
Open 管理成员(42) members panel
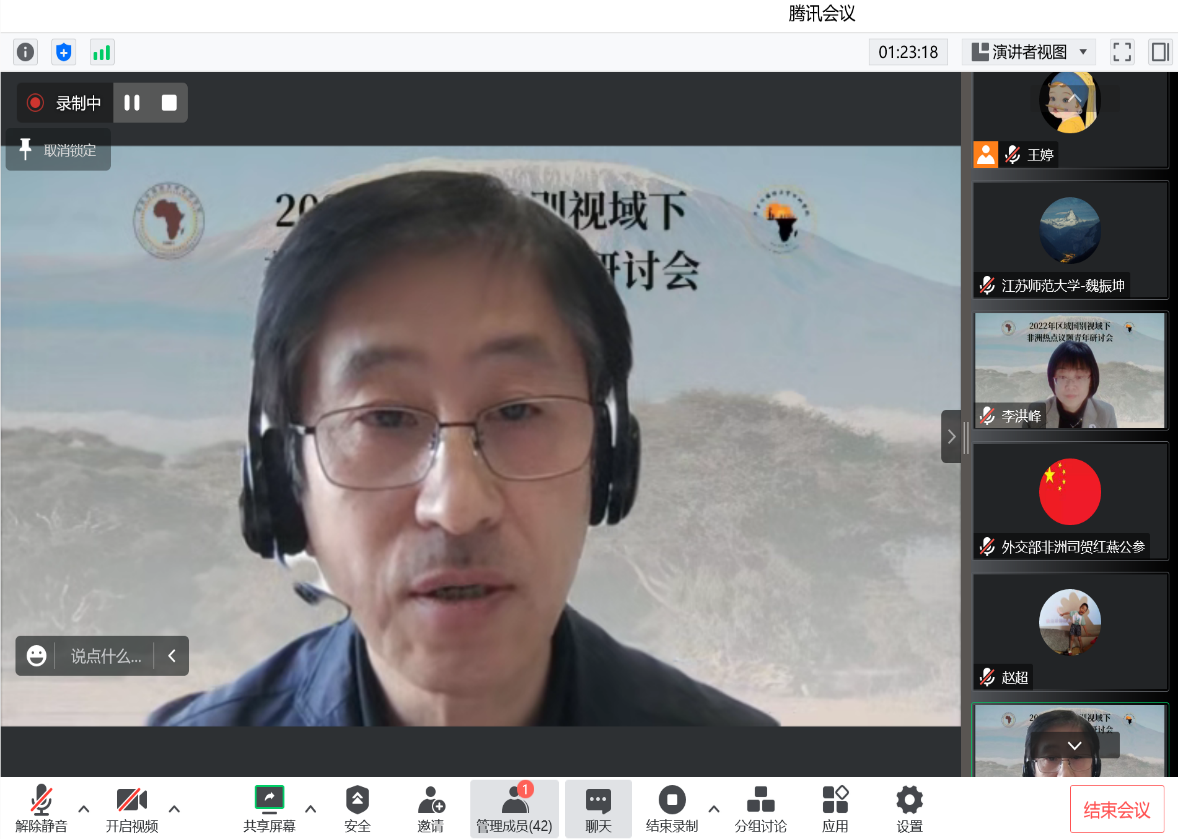tap(514, 808)
